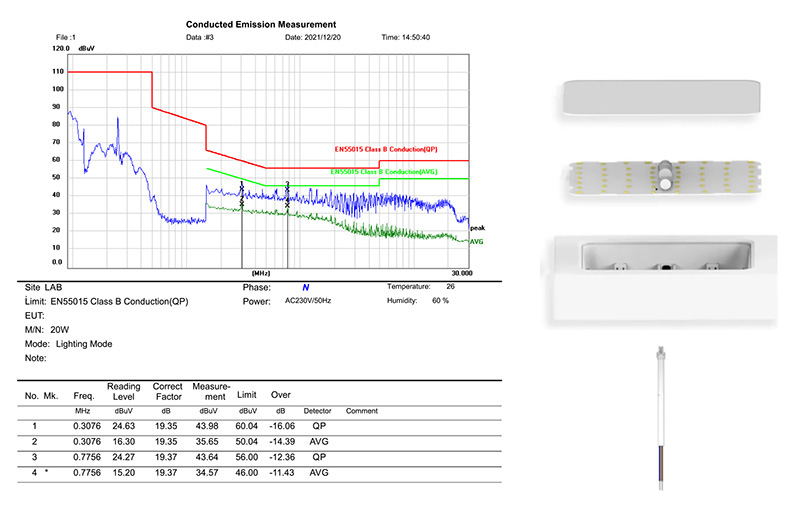Select the red EN55015 Class B QP label

click(x=386, y=149)
